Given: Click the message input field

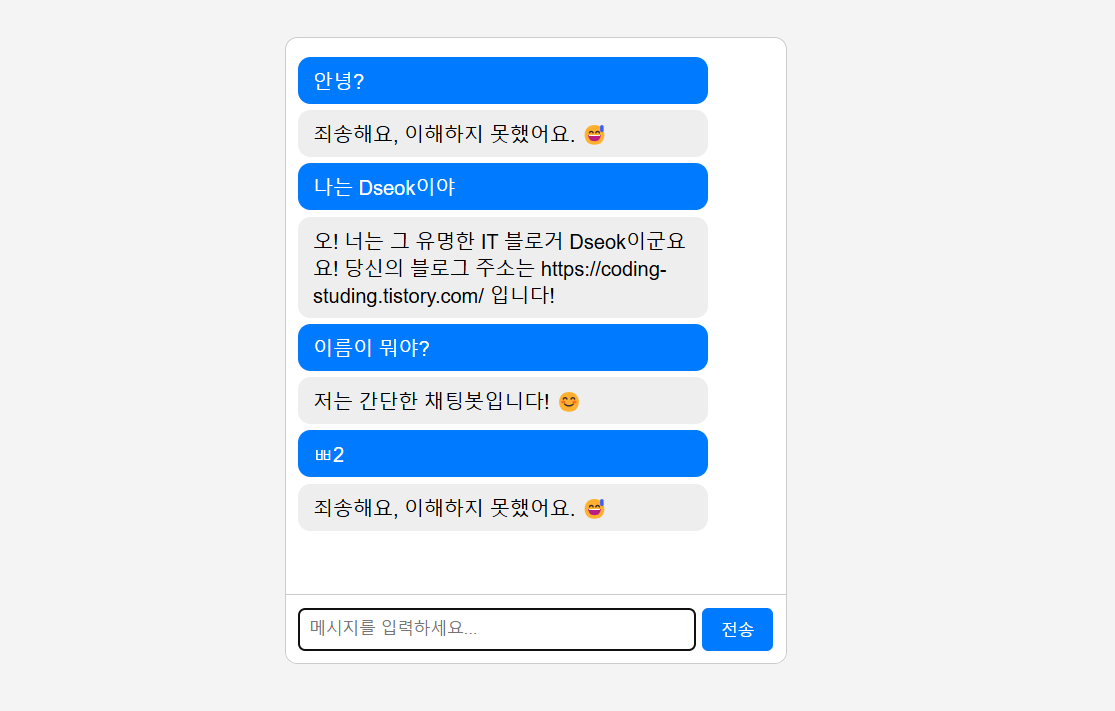Looking at the screenshot, I should tap(496, 629).
